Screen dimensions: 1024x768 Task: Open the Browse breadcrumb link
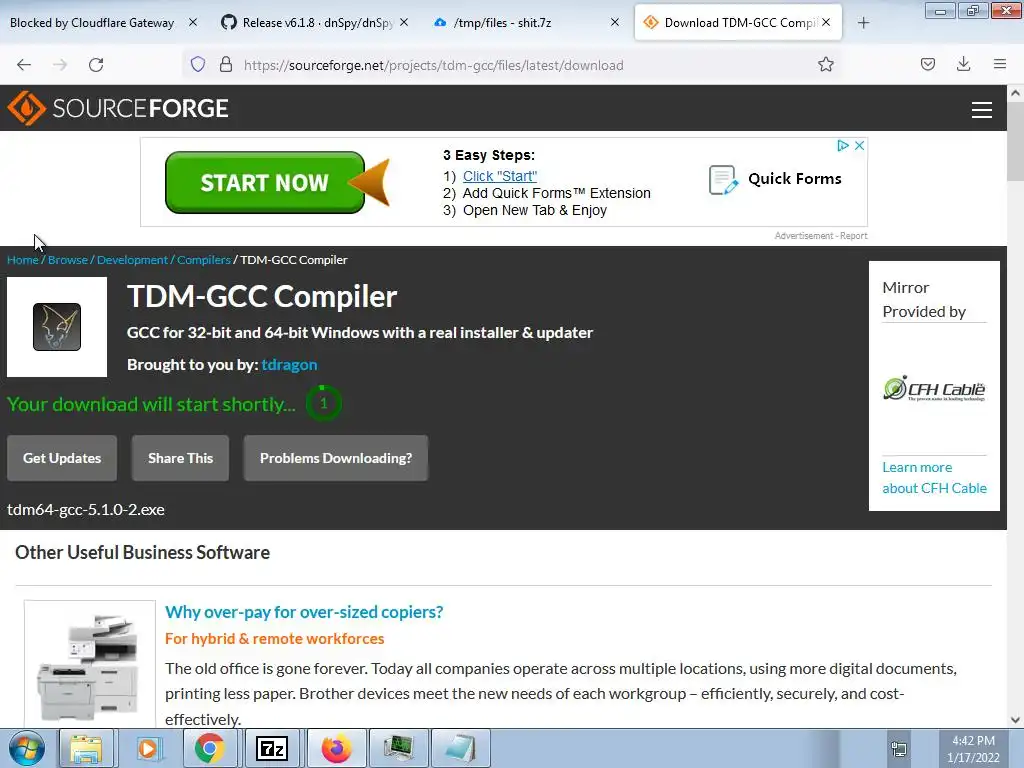68,260
